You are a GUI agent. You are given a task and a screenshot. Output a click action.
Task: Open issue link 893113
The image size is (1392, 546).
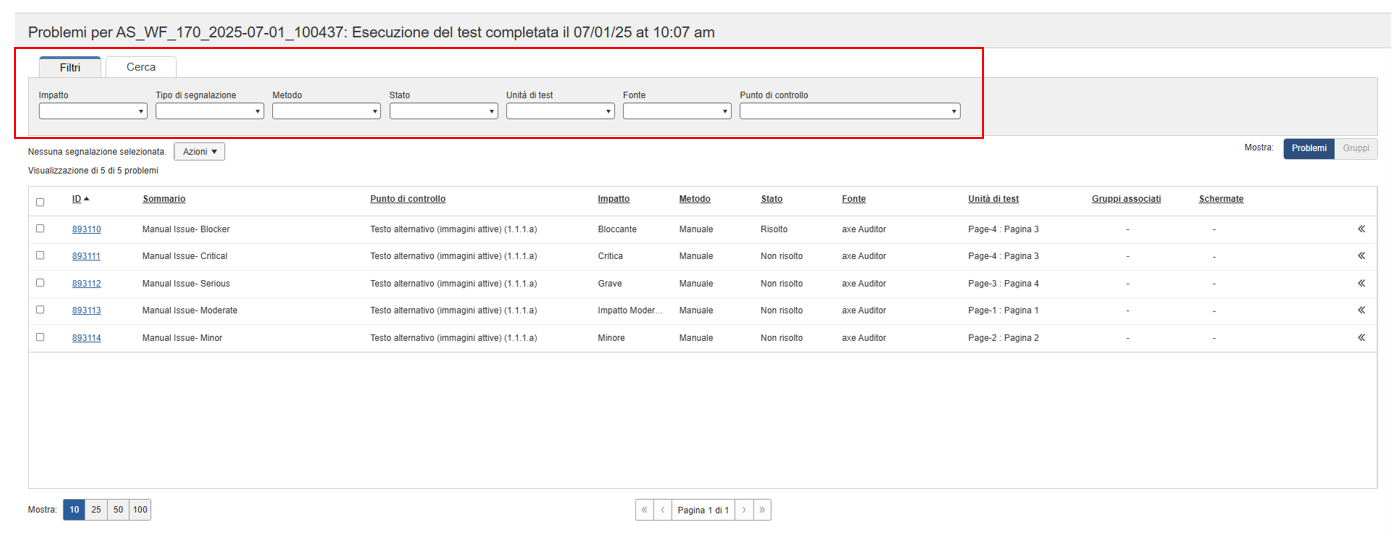(86, 311)
